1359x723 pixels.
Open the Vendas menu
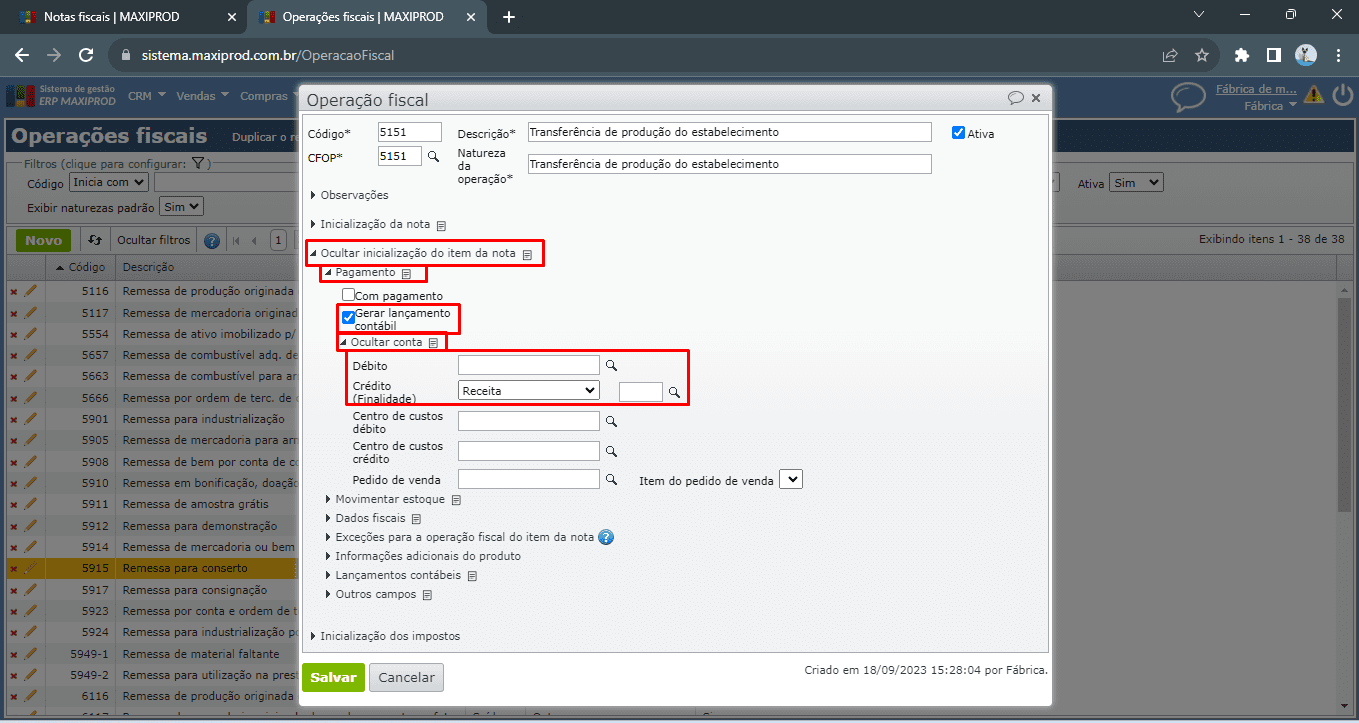[x=202, y=96]
